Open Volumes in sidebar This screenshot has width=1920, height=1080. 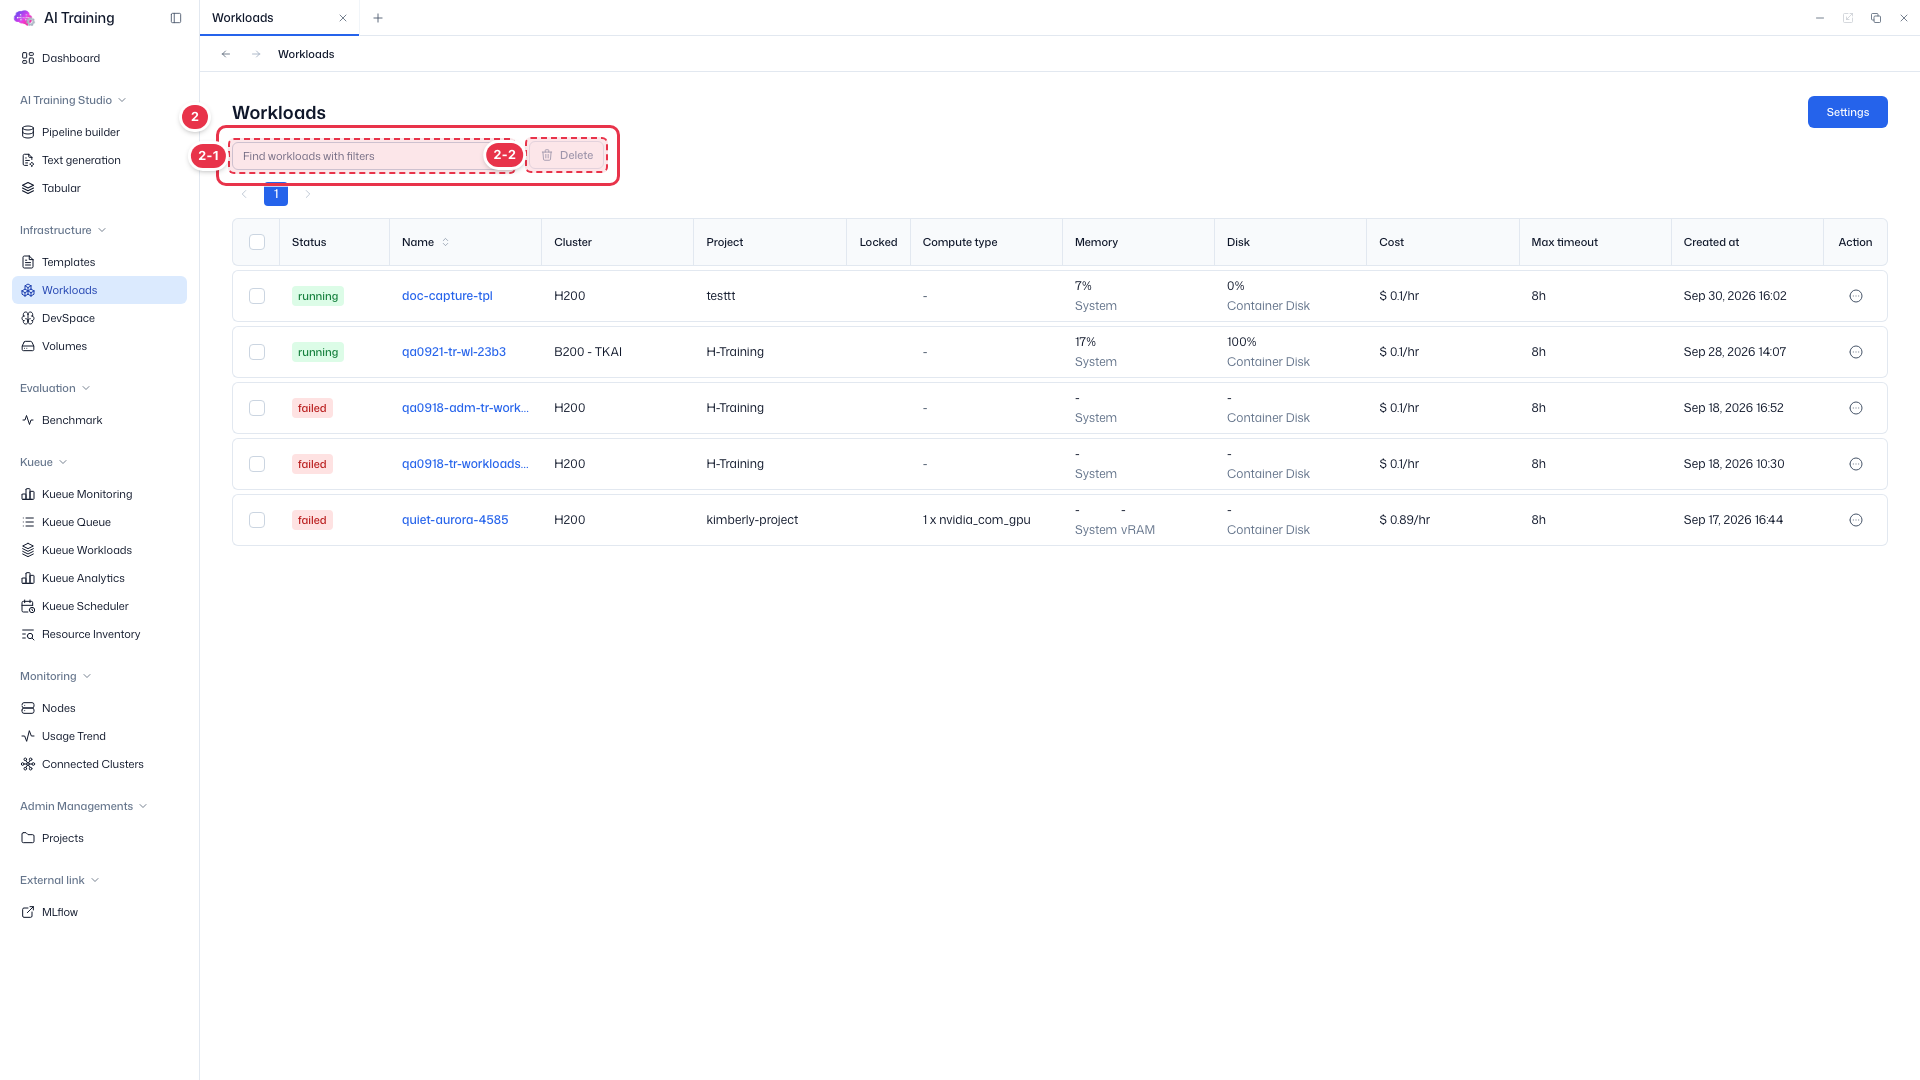click(99, 346)
